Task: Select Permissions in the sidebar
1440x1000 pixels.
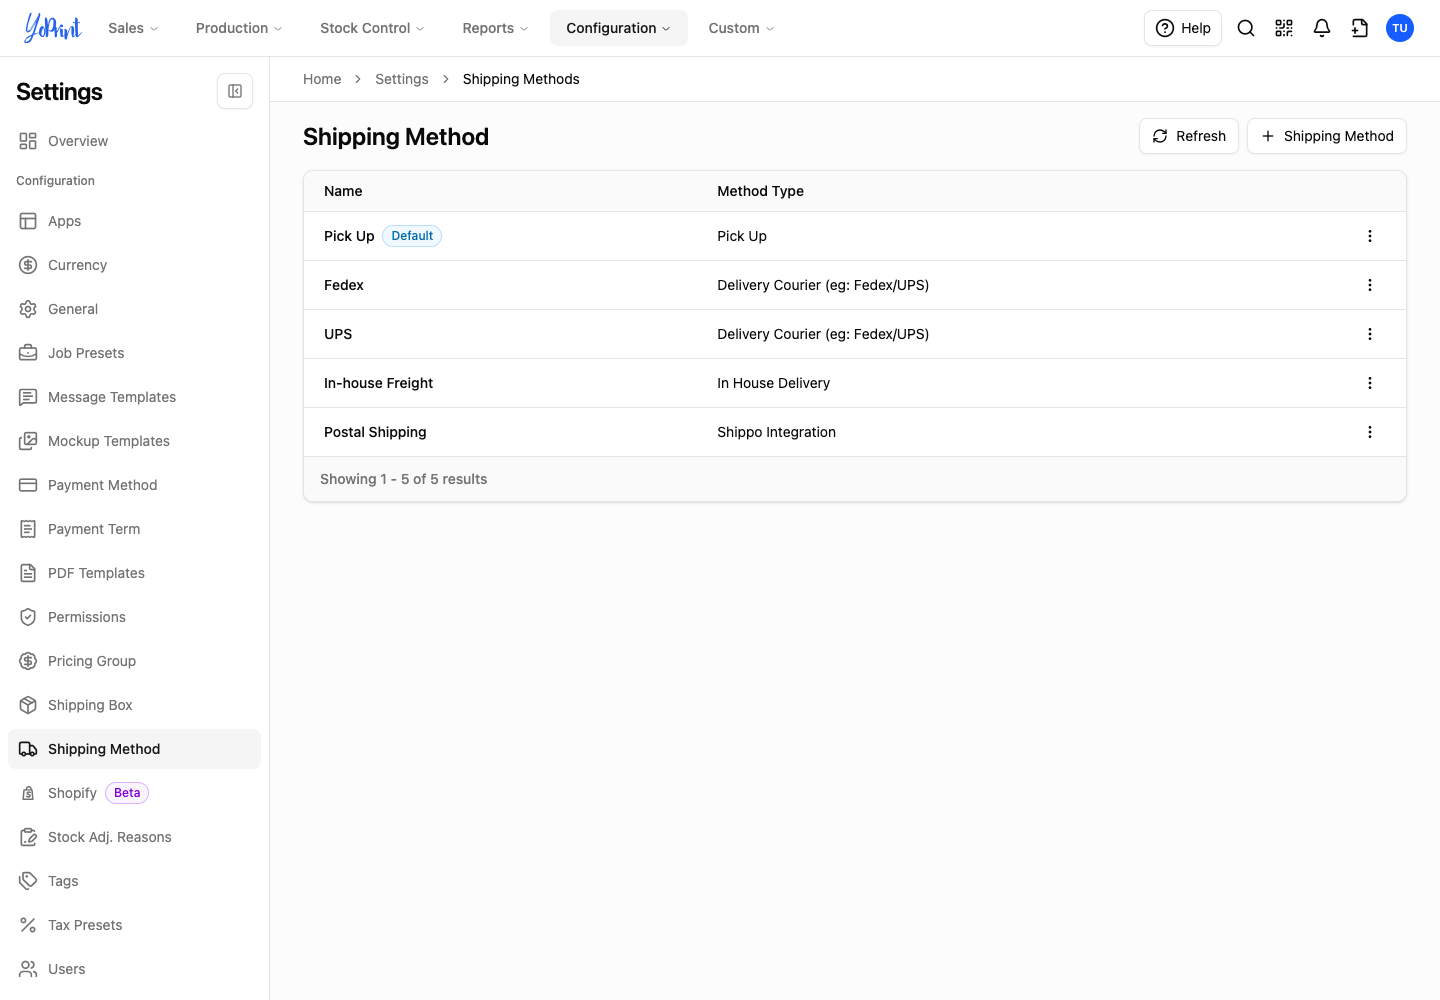Action: [x=134, y=617]
